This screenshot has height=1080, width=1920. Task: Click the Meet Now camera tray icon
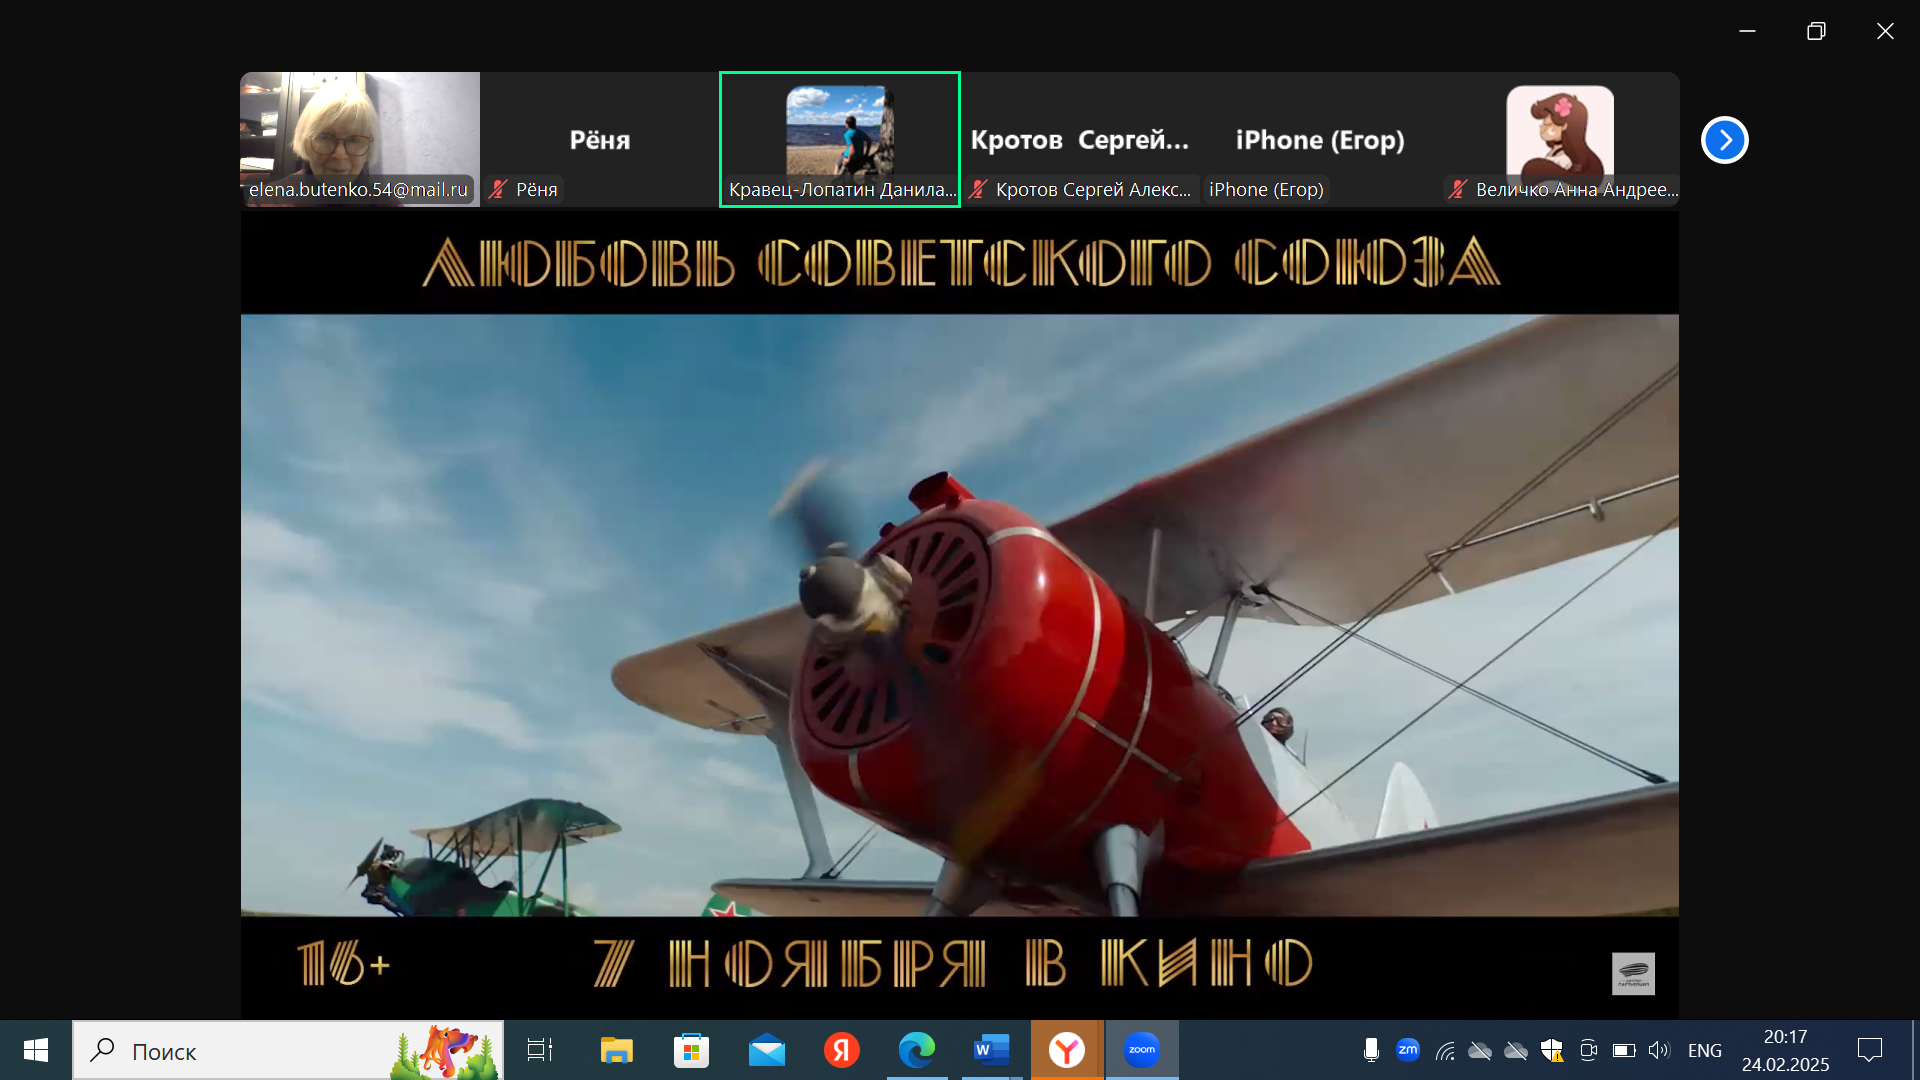[1588, 1050]
